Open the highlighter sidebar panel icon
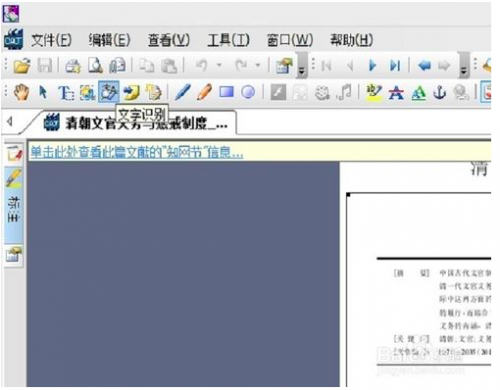This screenshot has height=390, width=500. [x=14, y=178]
